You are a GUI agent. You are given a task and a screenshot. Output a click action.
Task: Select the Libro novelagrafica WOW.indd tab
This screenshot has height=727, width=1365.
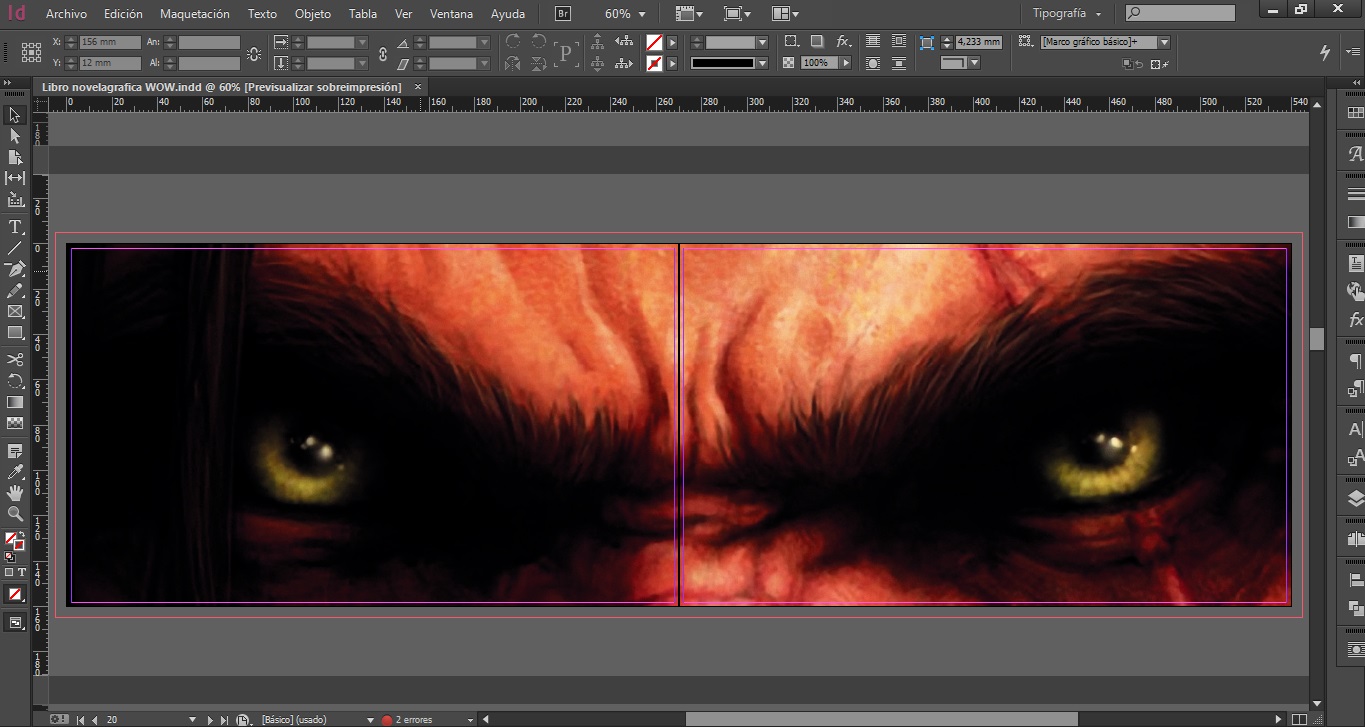point(221,87)
